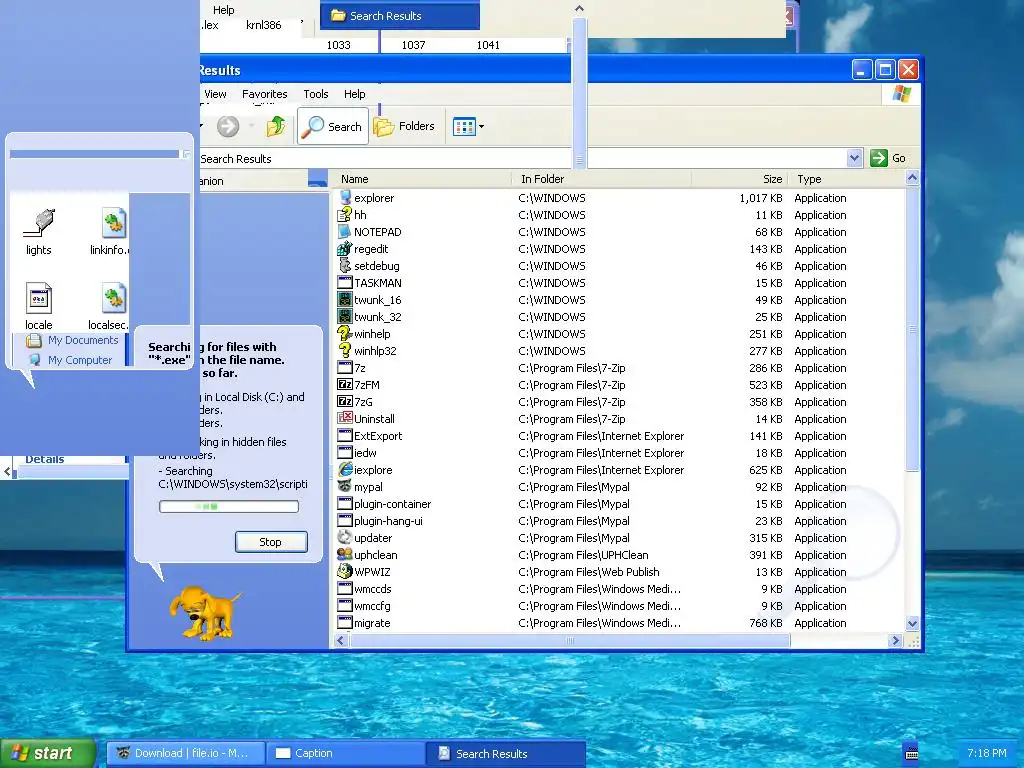Sort results by the Type column
This screenshot has height=768, width=1024.
pos(846,179)
